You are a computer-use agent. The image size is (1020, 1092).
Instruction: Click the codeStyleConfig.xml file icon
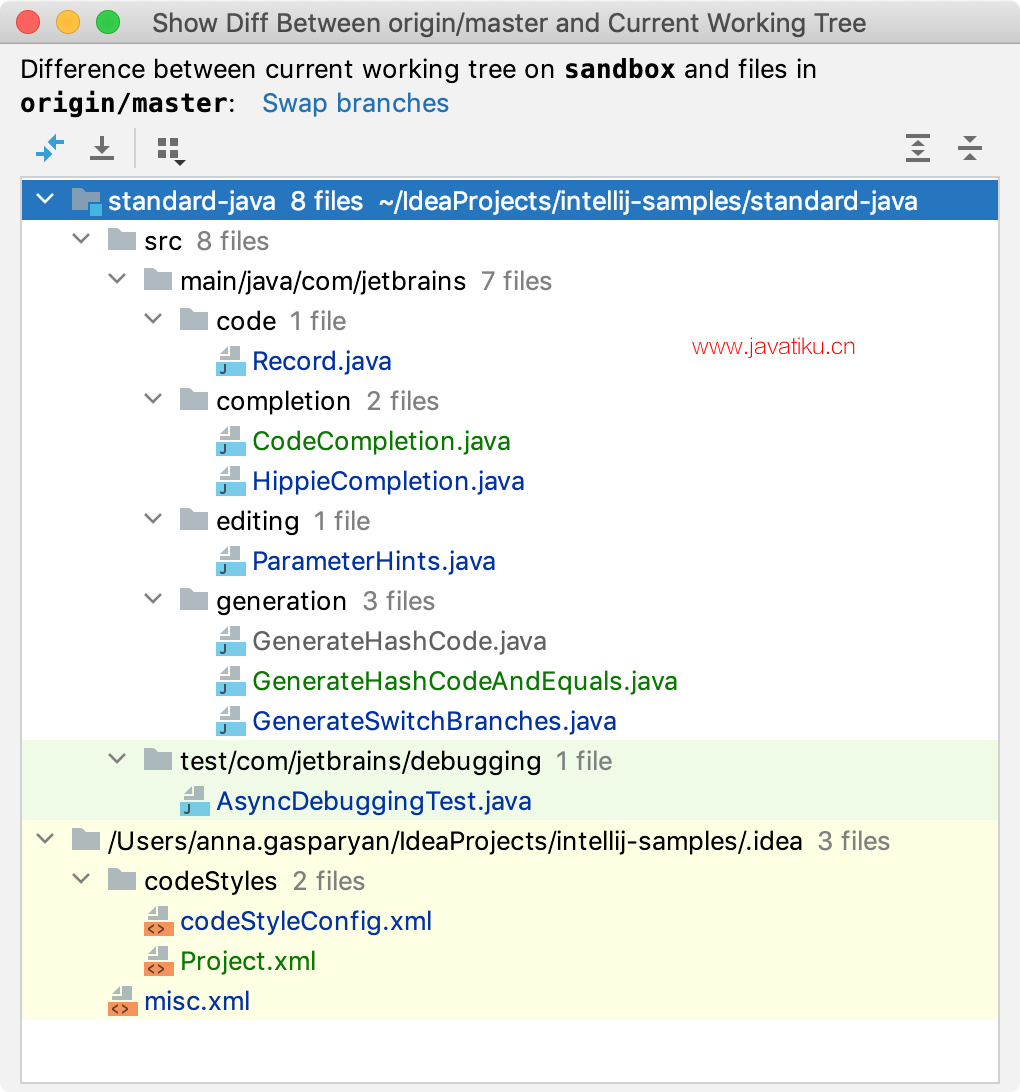click(x=159, y=921)
